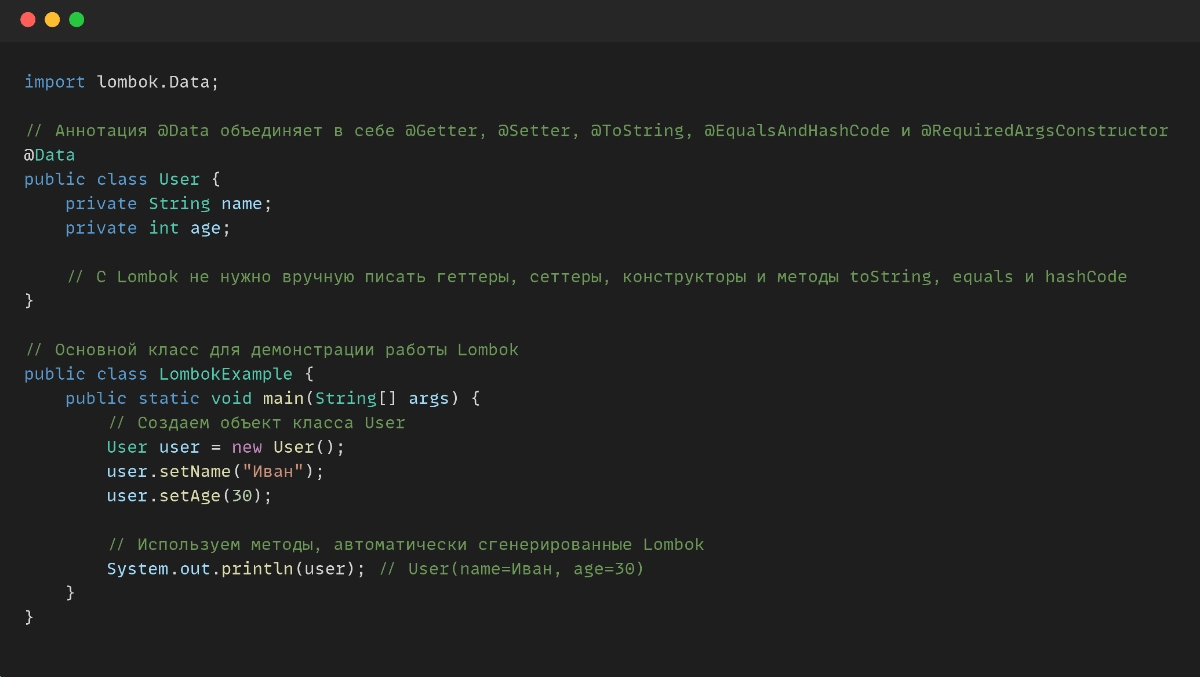The width and height of the screenshot is (1200, 677).
Task: Click the new keyword before User()
Action: (247, 447)
